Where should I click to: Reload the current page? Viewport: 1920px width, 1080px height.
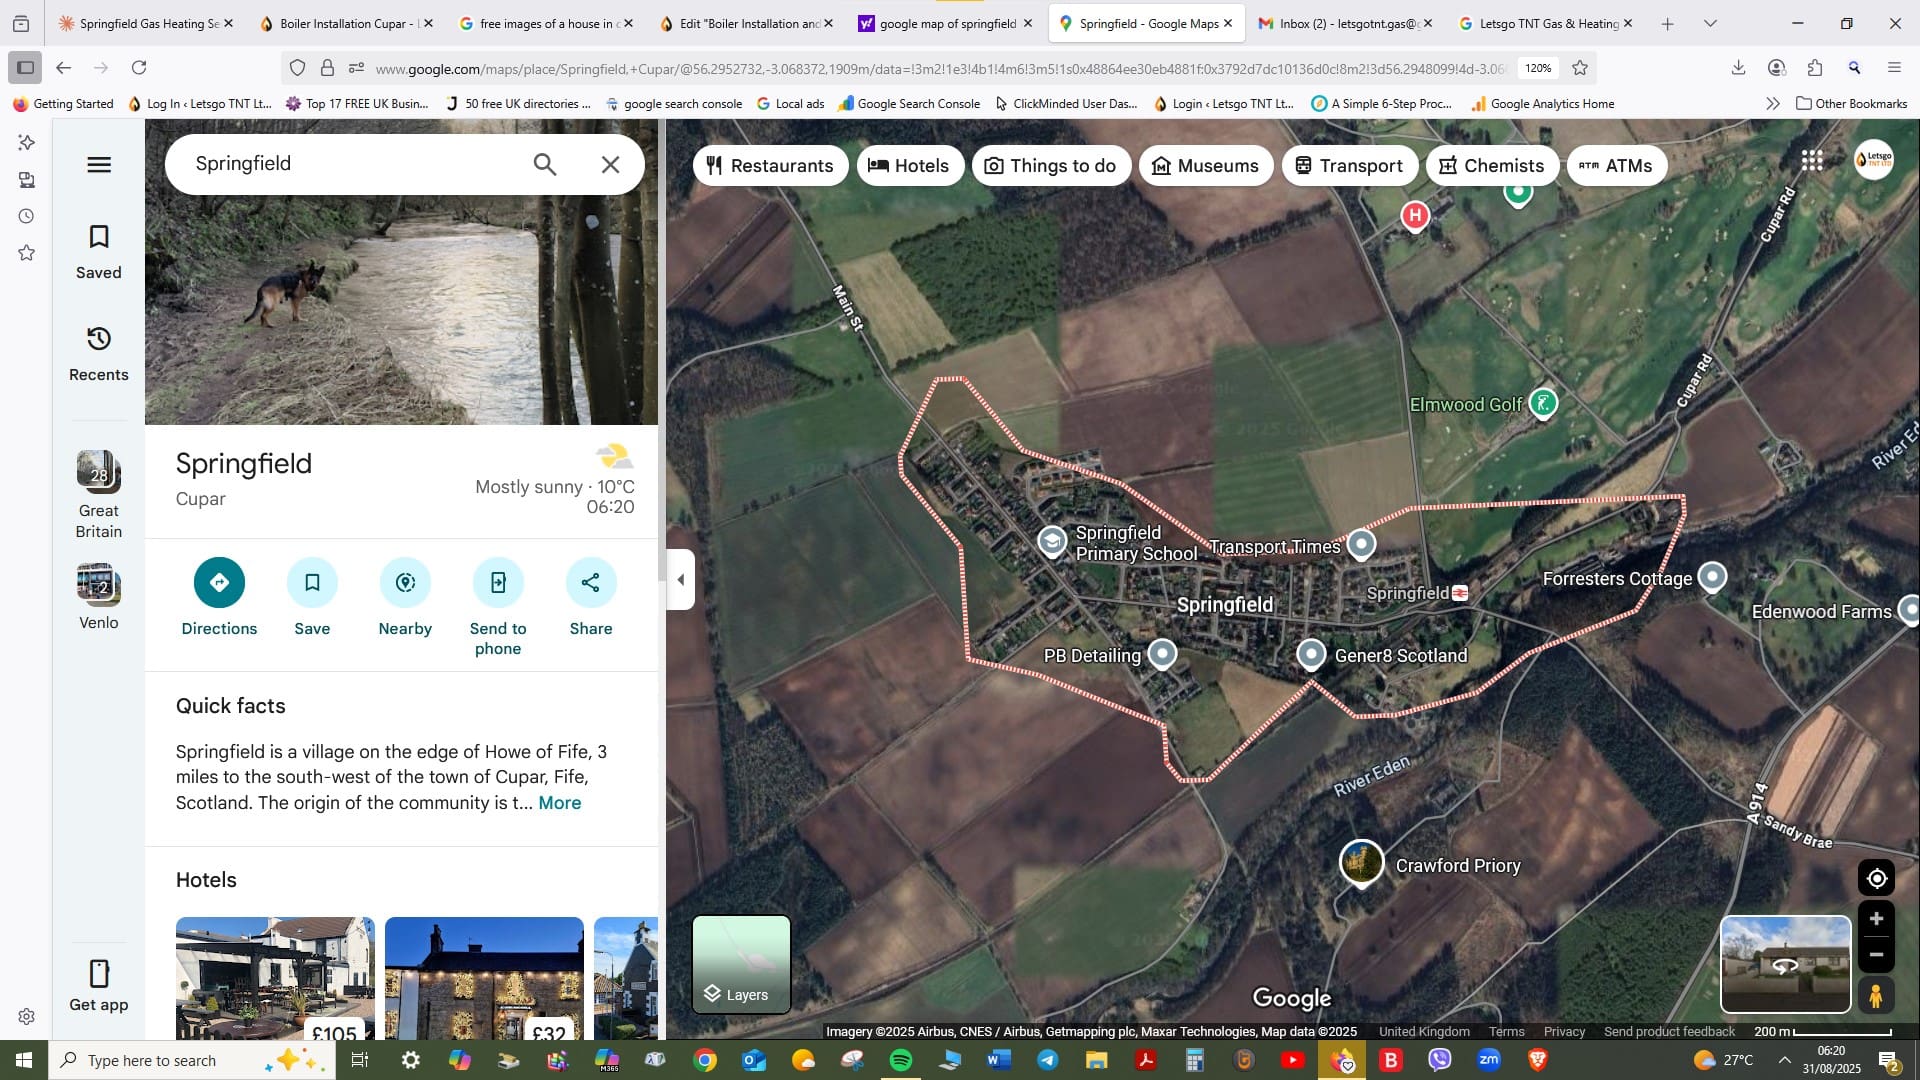point(139,68)
